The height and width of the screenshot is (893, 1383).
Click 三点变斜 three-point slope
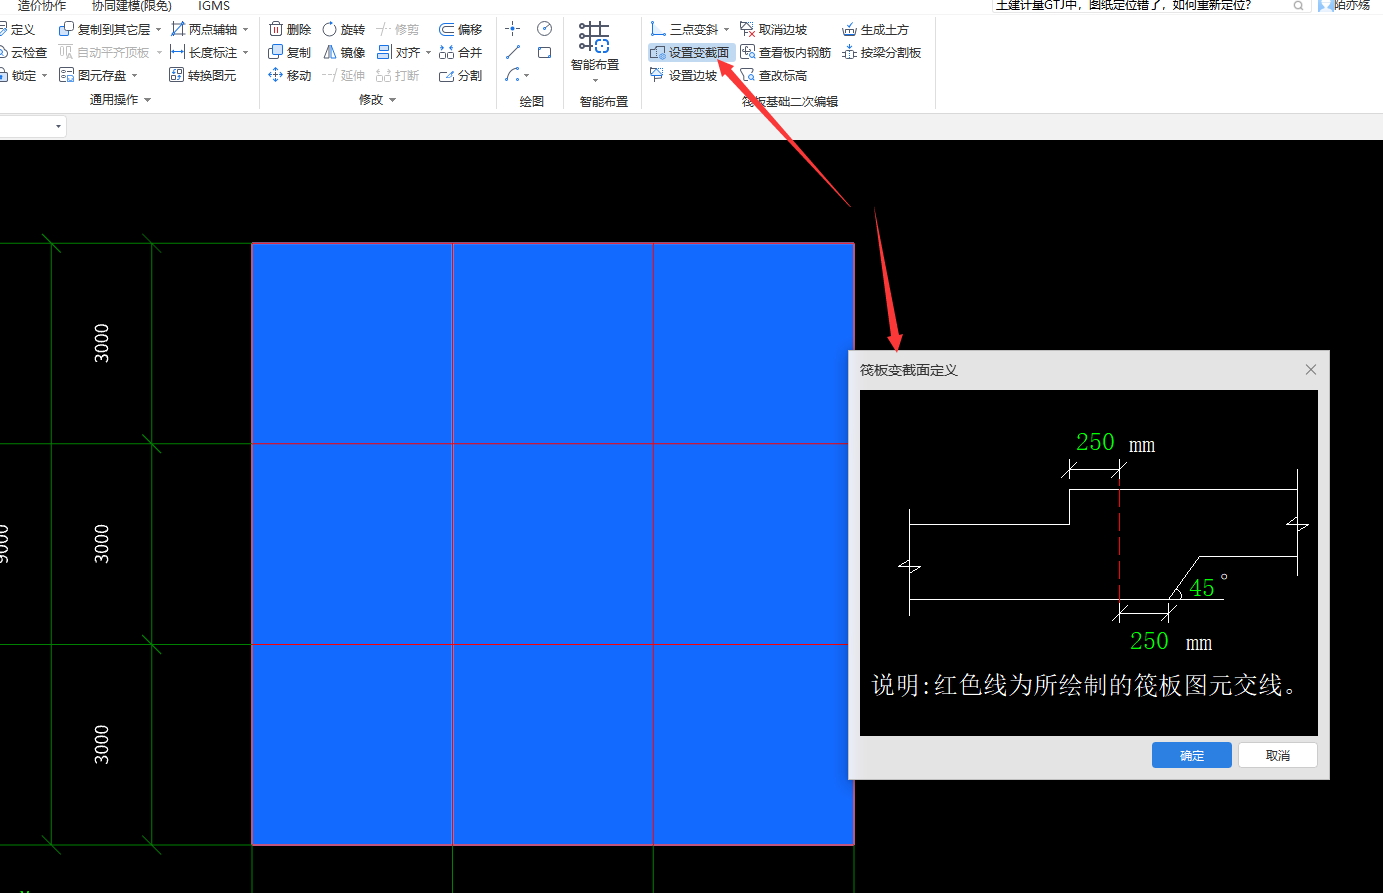pos(684,30)
